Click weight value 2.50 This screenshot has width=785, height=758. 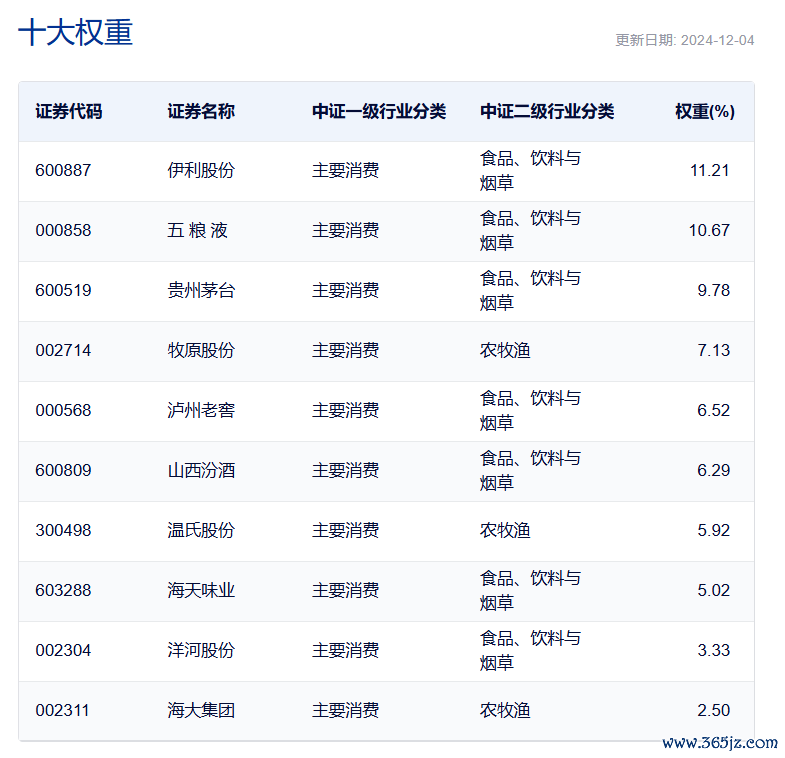point(713,710)
